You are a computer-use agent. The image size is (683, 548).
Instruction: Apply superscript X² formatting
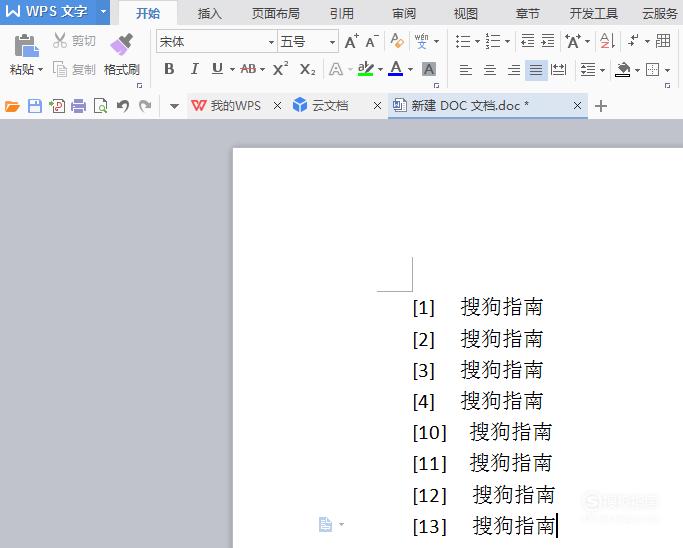pos(280,69)
